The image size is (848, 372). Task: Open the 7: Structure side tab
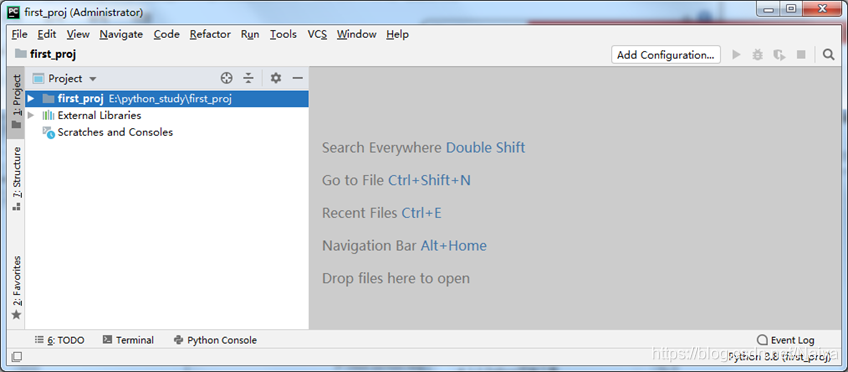pyautogui.click(x=17, y=178)
